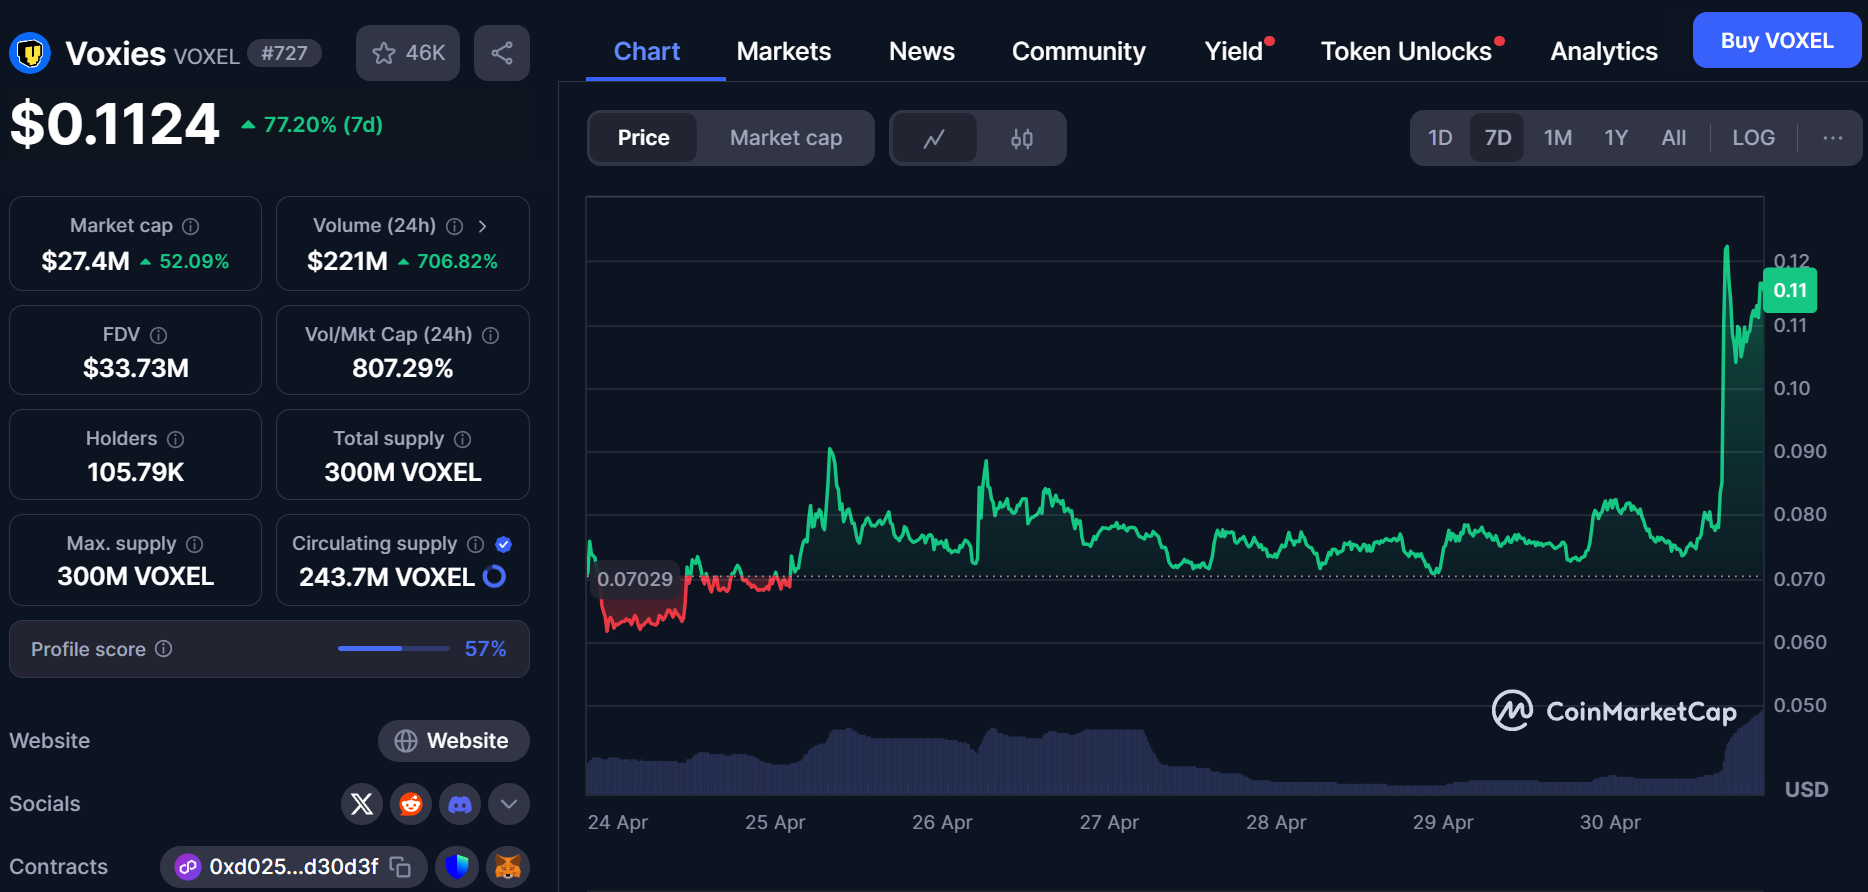The height and width of the screenshot is (892, 1868).
Task: Go to the Token Unlocks tab
Action: coord(1405,52)
